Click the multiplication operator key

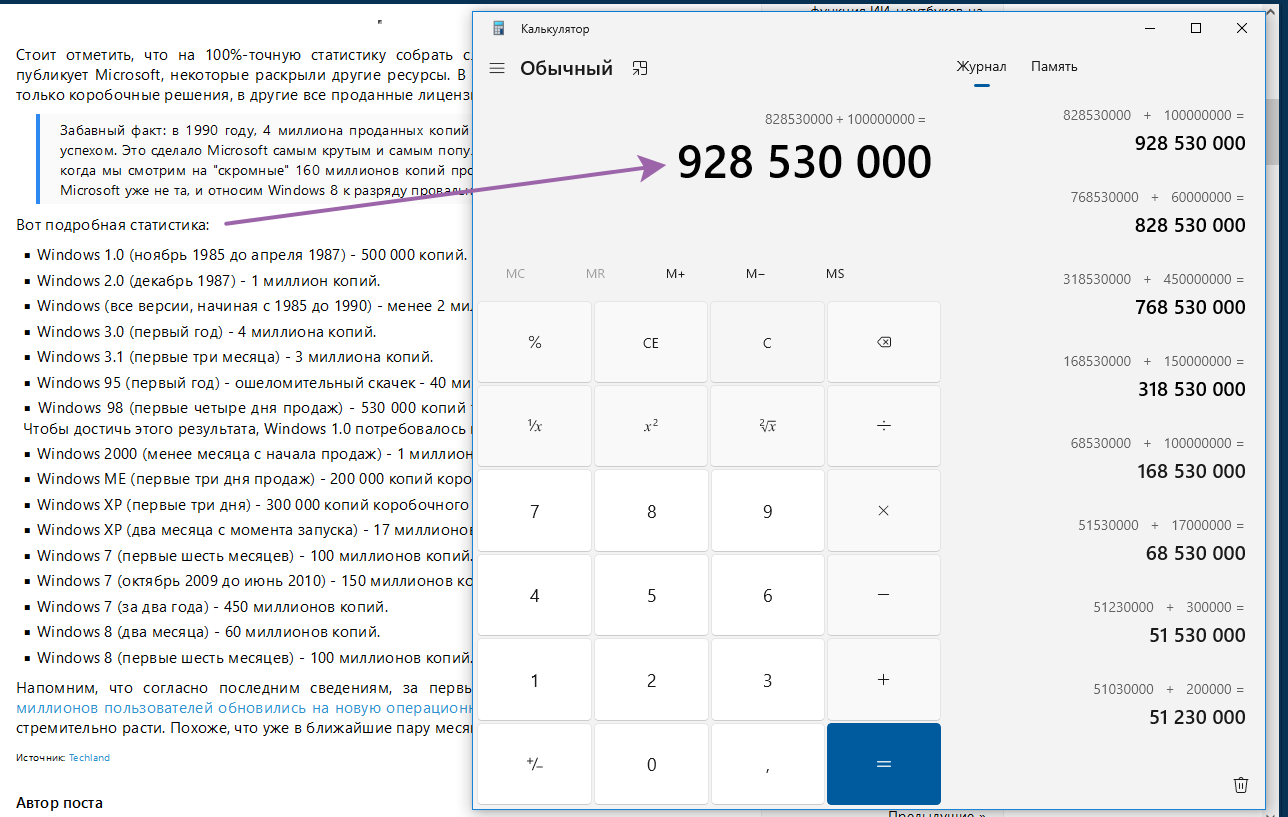coord(884,511)
